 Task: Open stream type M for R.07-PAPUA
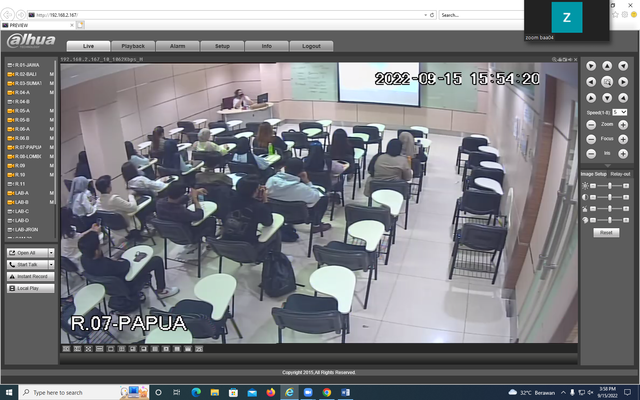52,147
